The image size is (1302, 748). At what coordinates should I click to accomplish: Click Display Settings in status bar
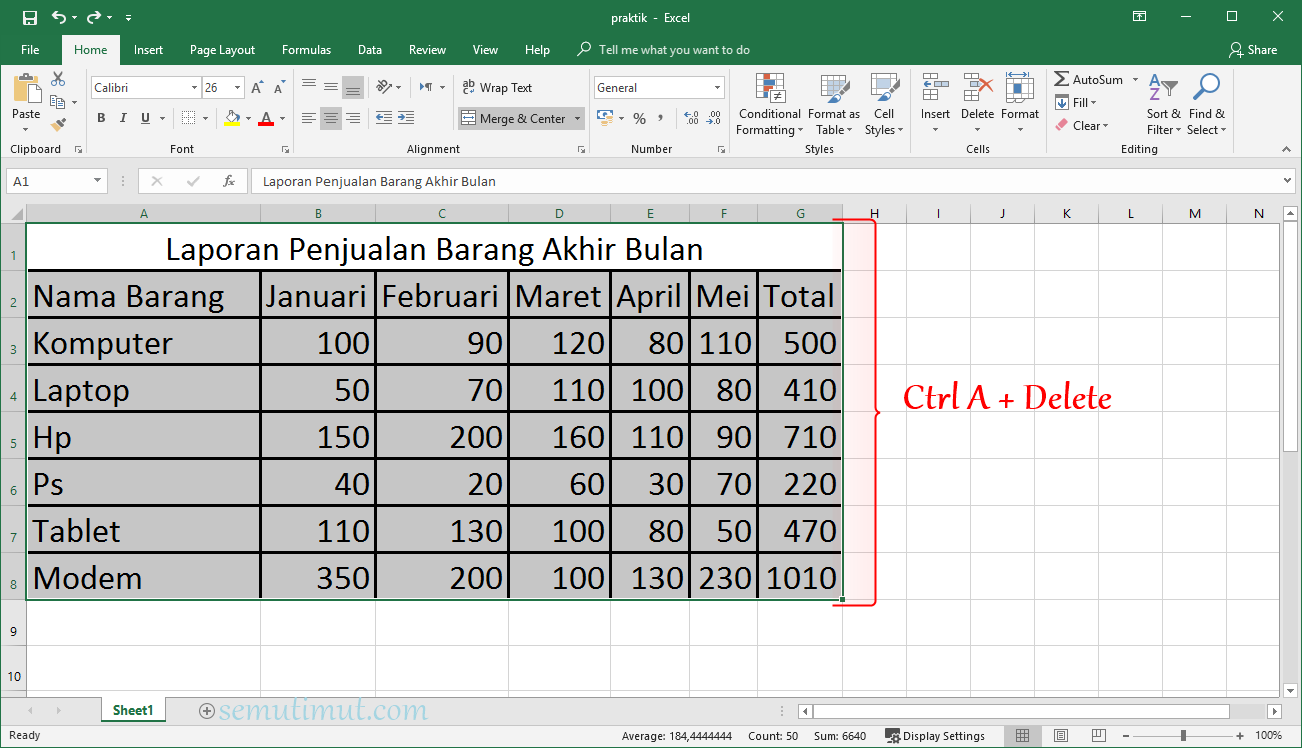click(x=935, y=736)
